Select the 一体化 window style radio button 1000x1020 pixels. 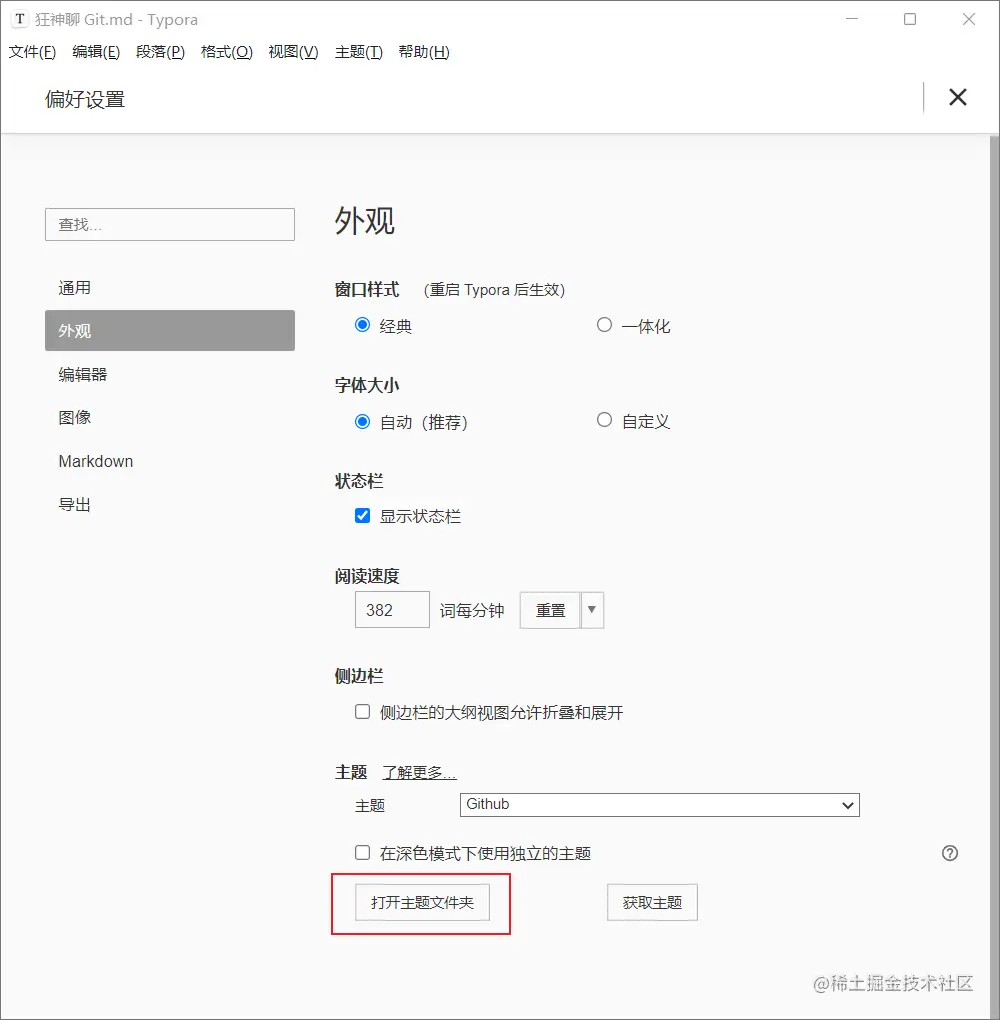tap(604, 325)
